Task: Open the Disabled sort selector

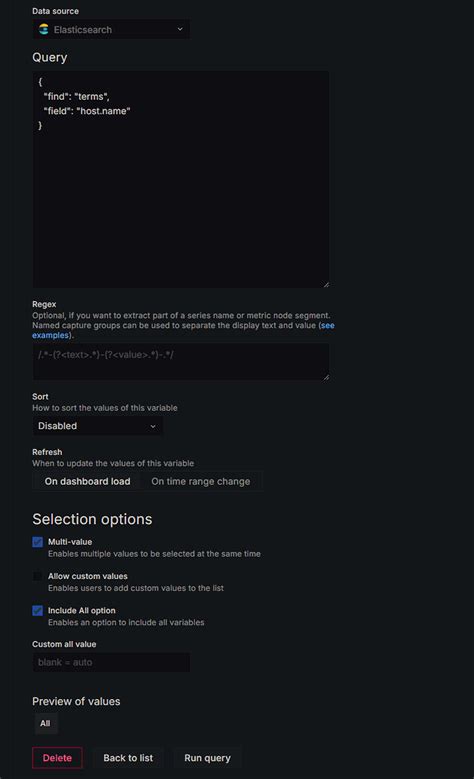Action: pos(98,426)
